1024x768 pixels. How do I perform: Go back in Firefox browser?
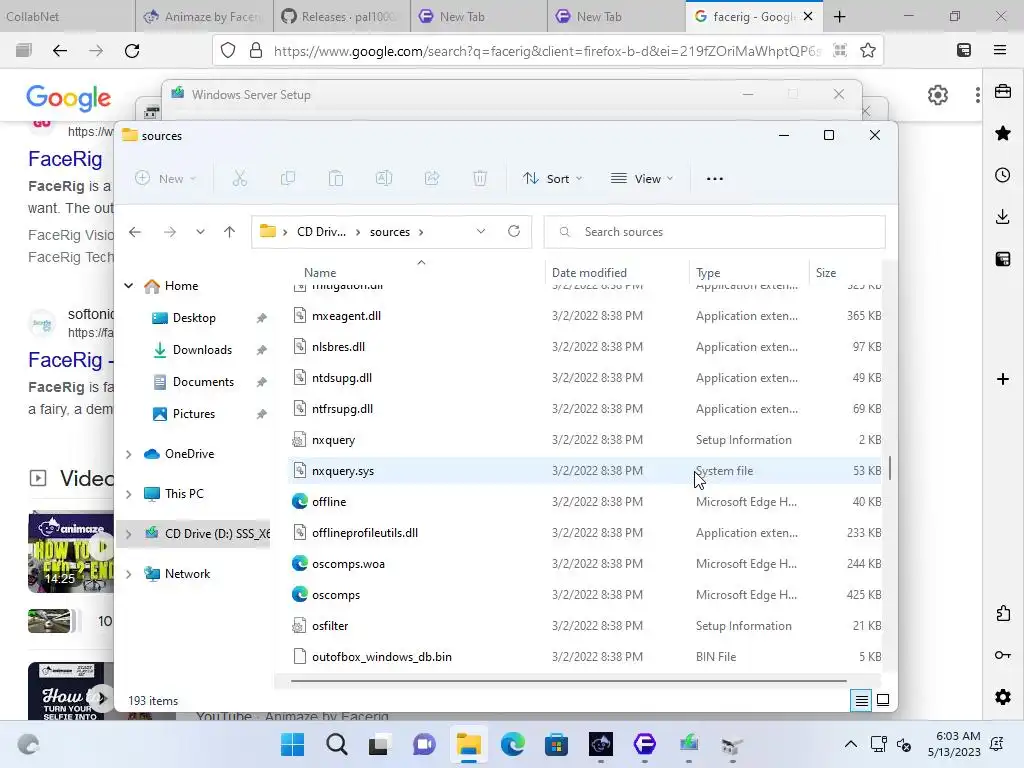(60, 50)
